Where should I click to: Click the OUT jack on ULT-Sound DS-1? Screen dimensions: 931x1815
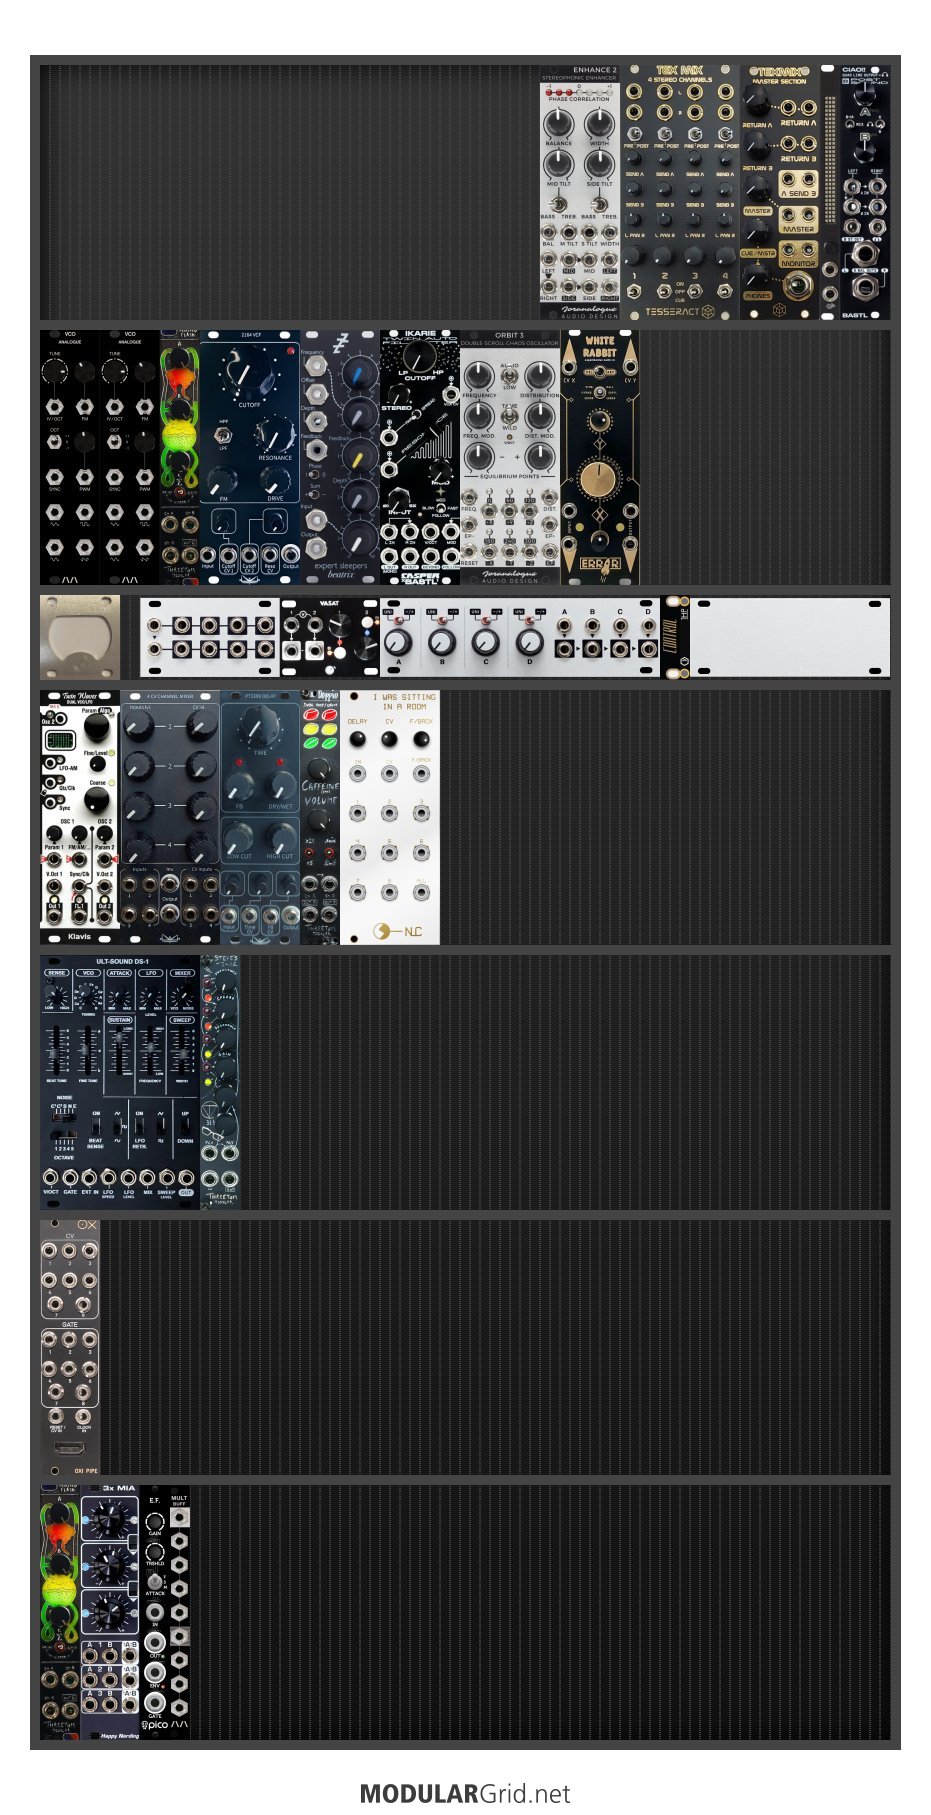[x=187, y=1178]
